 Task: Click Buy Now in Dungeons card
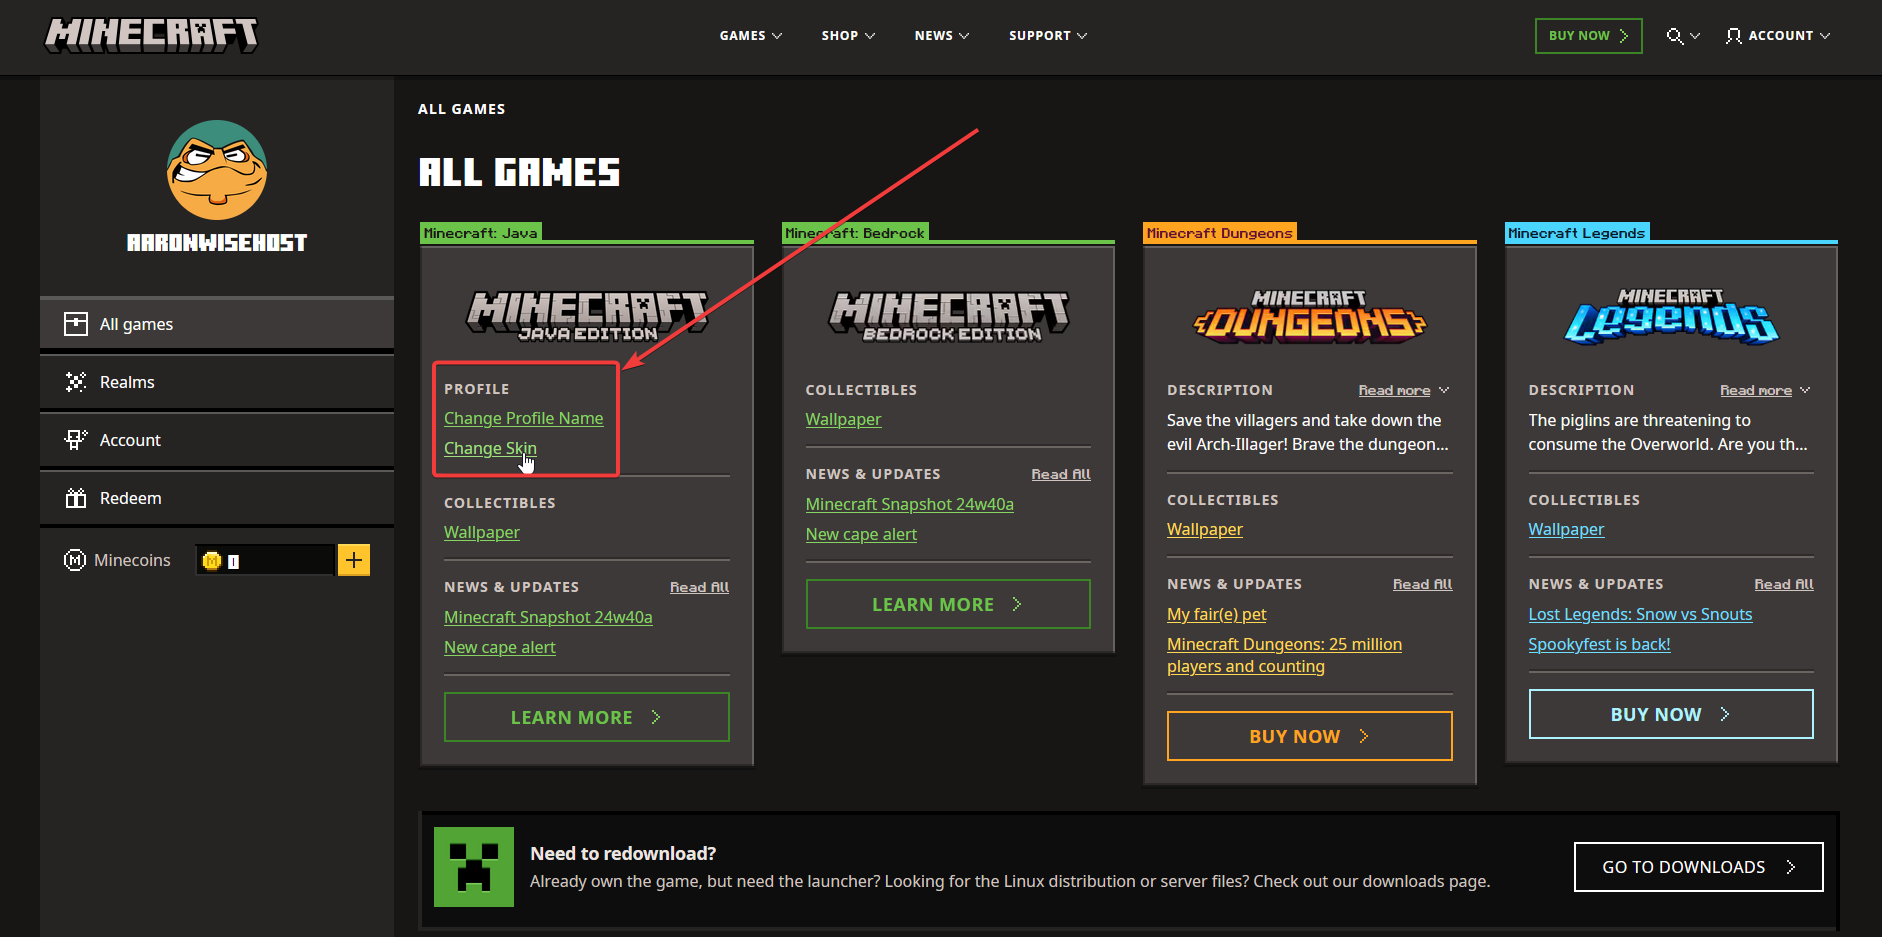1310,736
